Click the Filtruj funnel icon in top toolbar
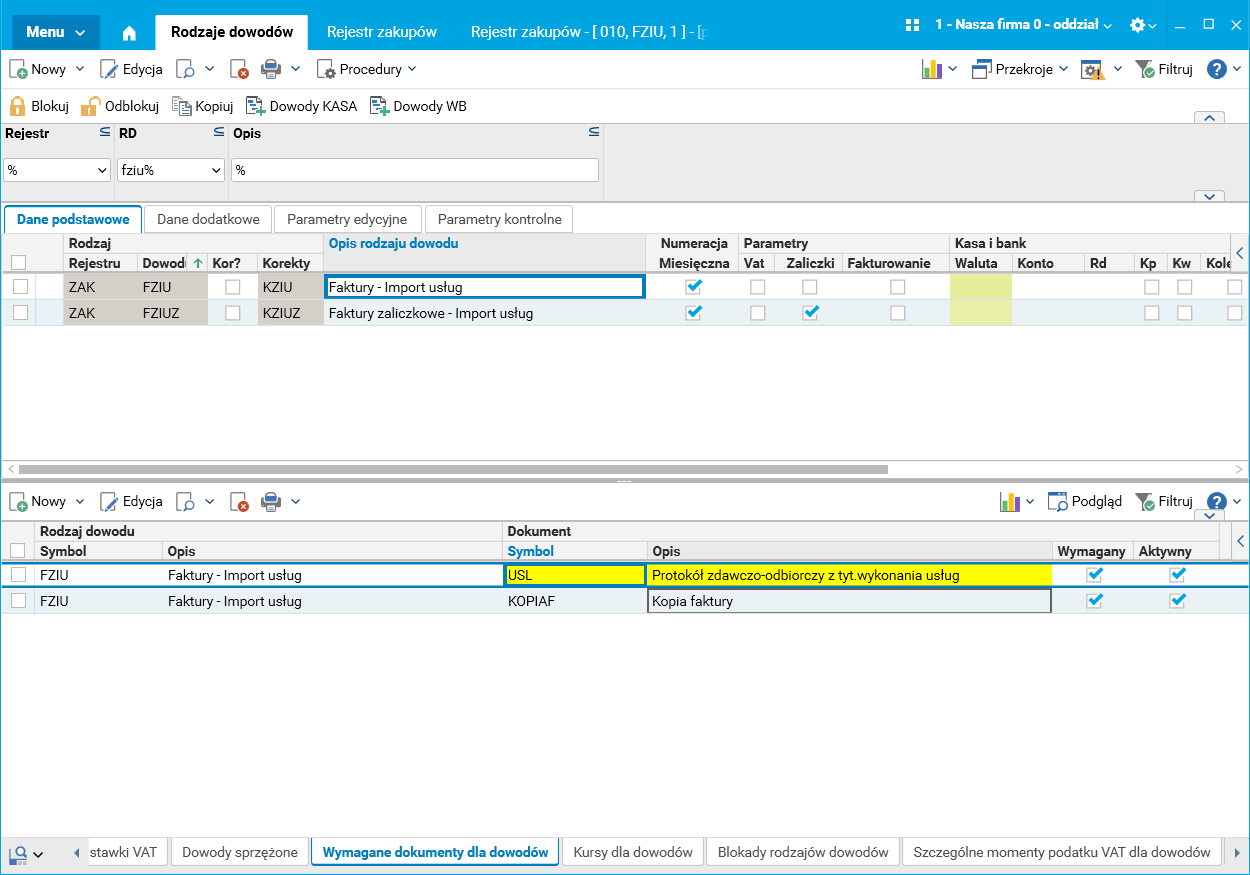Viewport: 1250px width, 875px height. 1146,69
